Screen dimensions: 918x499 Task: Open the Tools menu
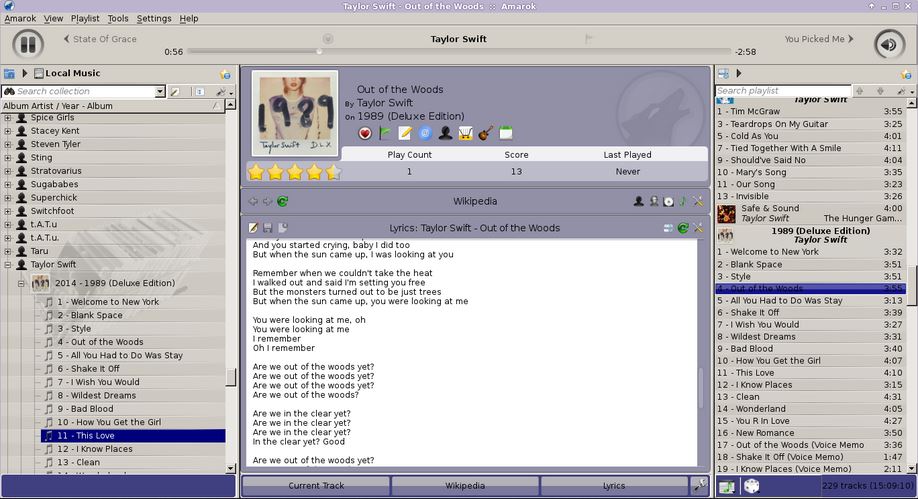[x=118, y=18]
